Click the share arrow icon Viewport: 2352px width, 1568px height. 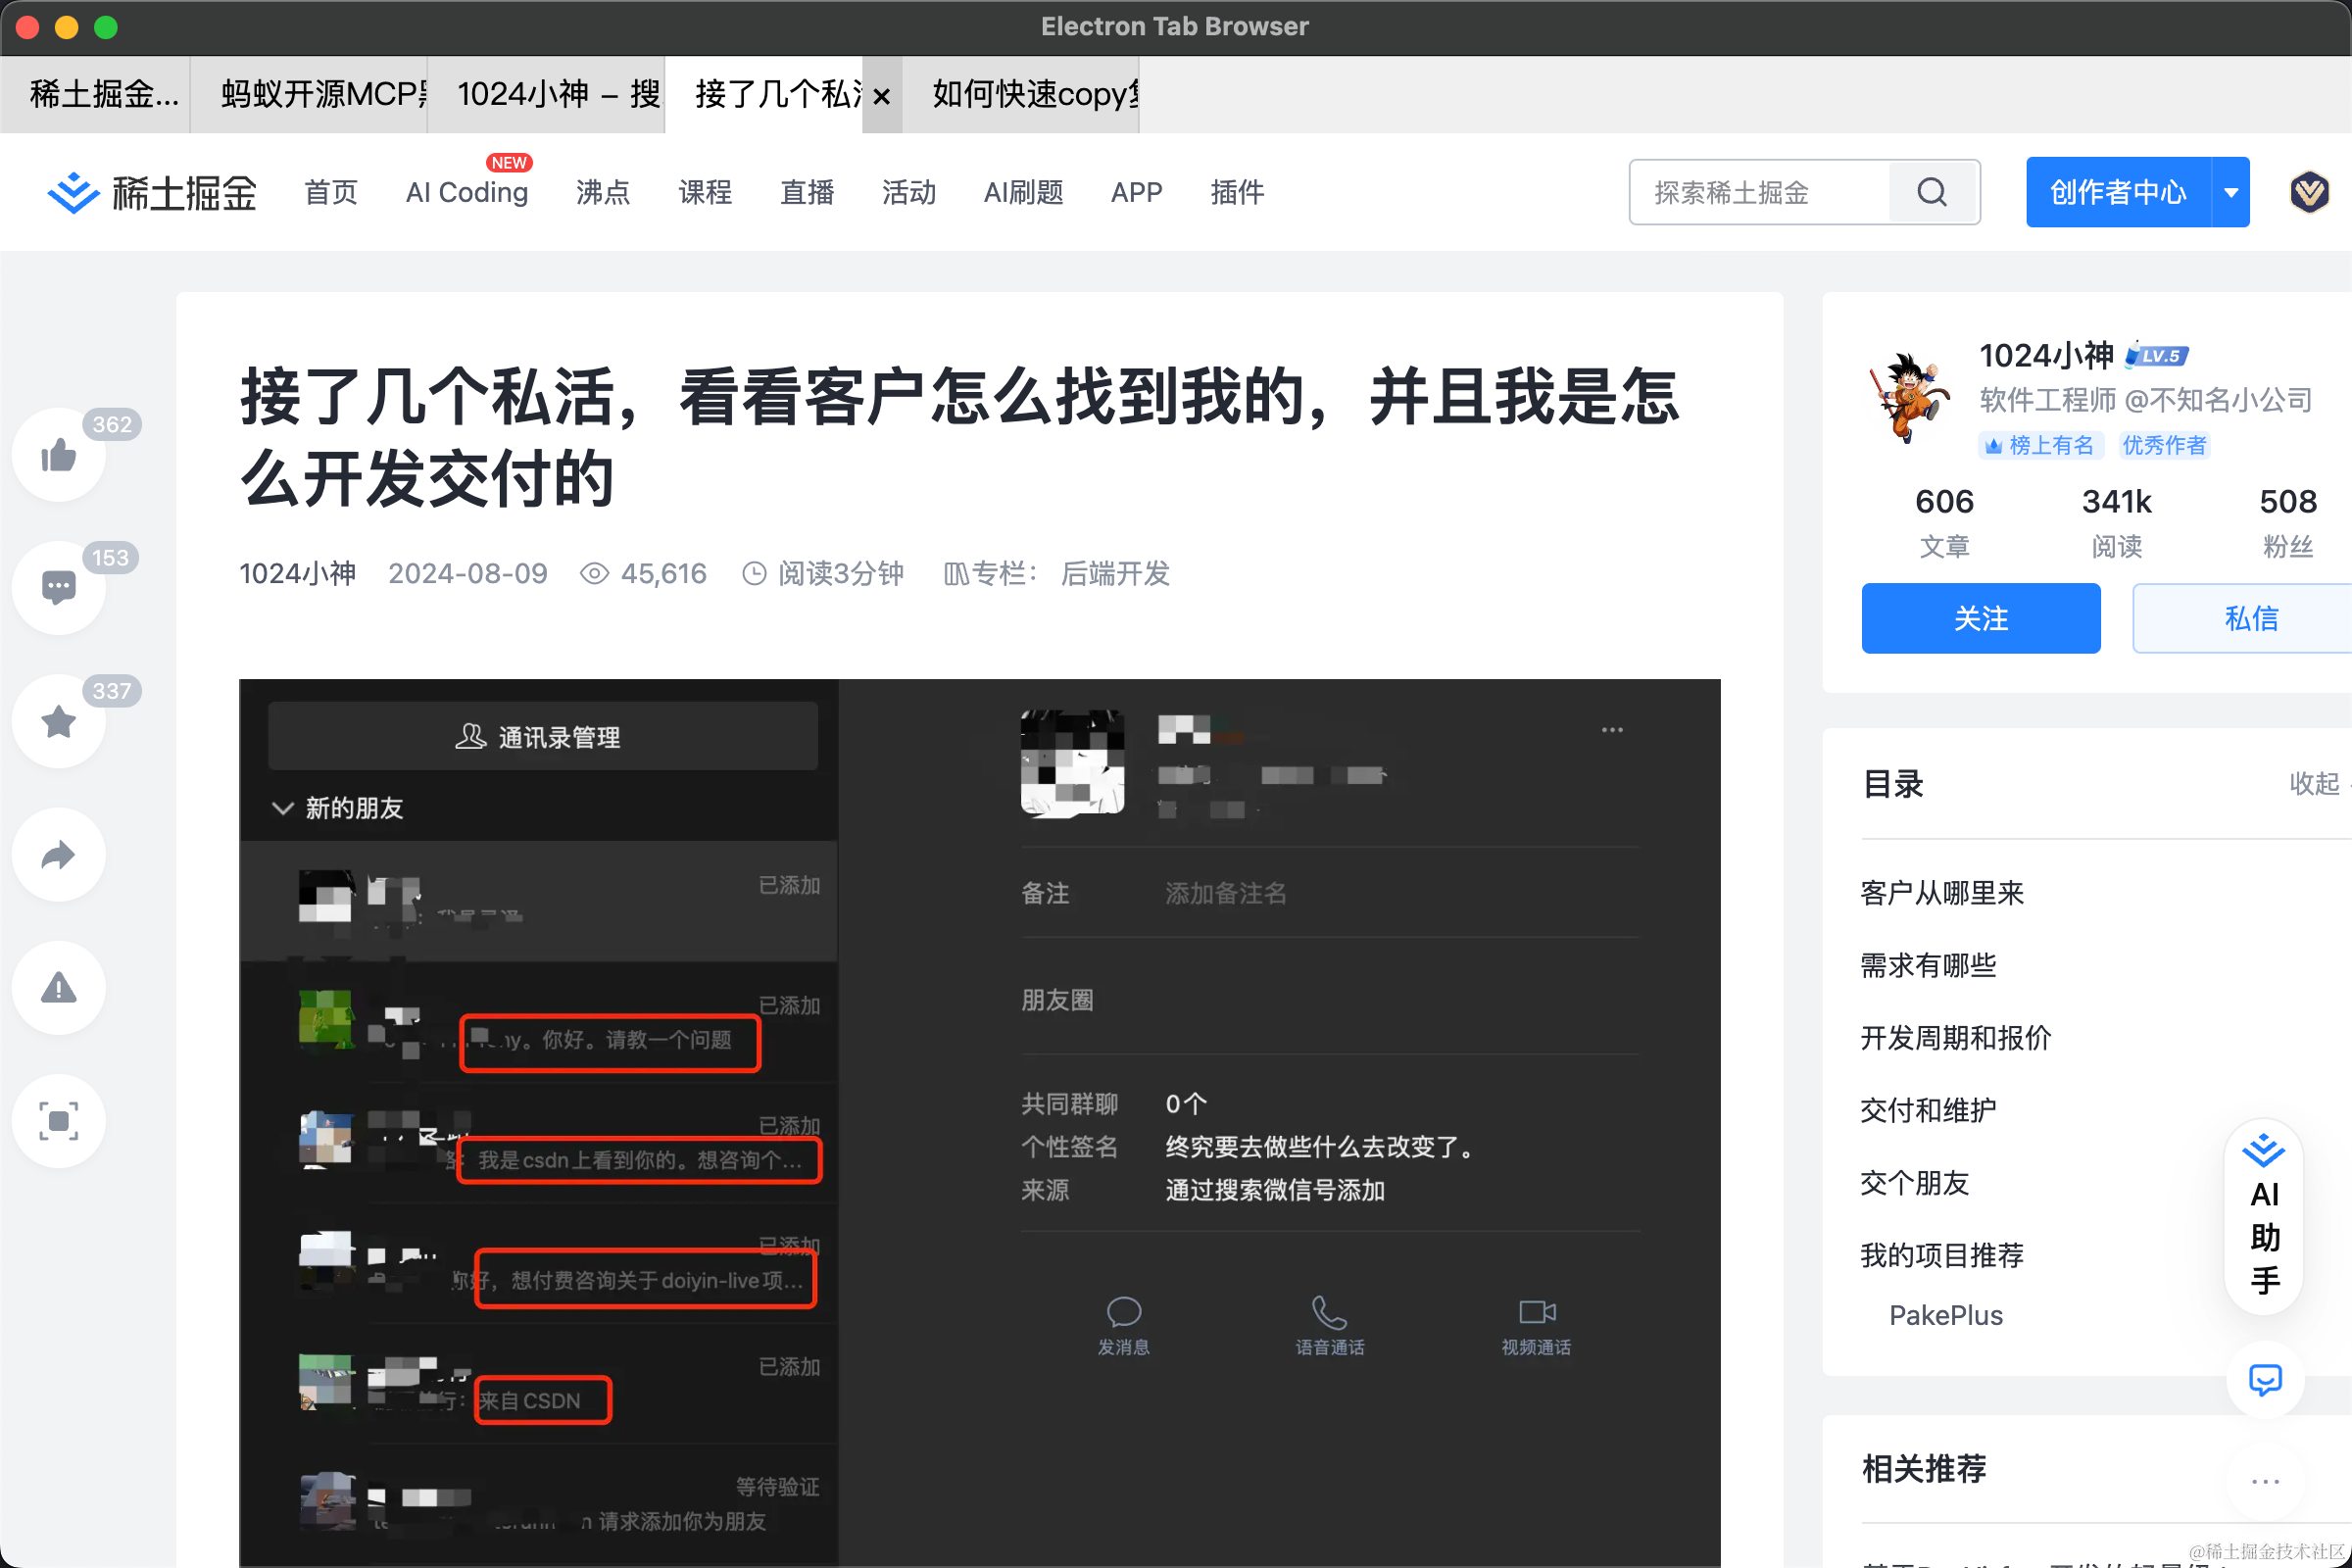tap(58, 855)
